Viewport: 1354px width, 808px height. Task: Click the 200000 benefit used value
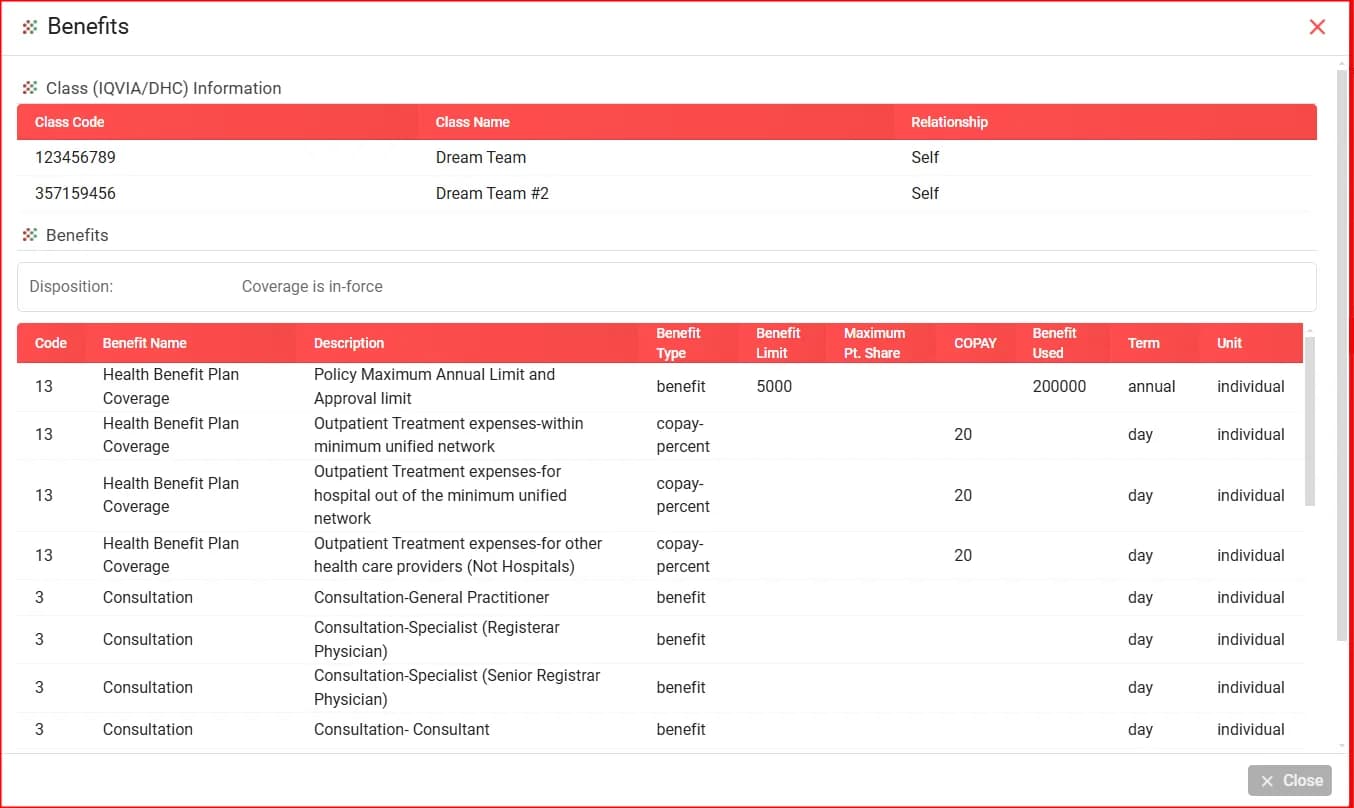point(1059,386)
